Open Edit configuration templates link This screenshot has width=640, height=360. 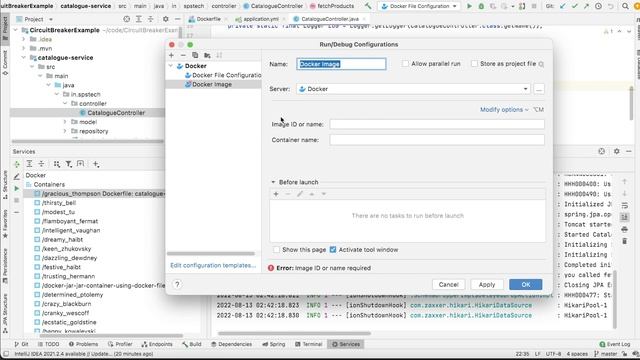pyautogui.click(x=213, y=265)
